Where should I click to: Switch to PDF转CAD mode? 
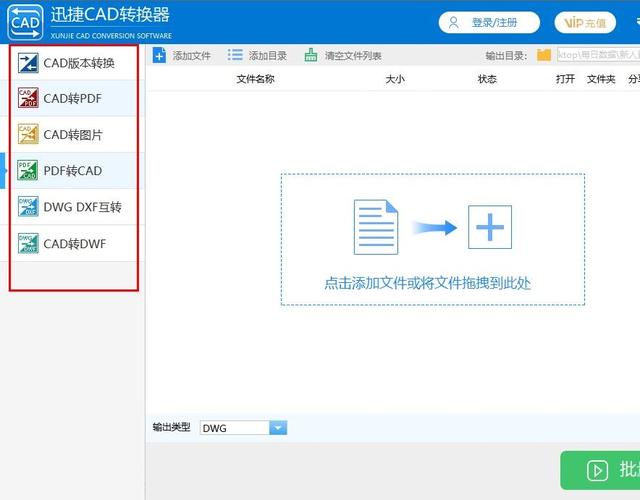(74, 170)
